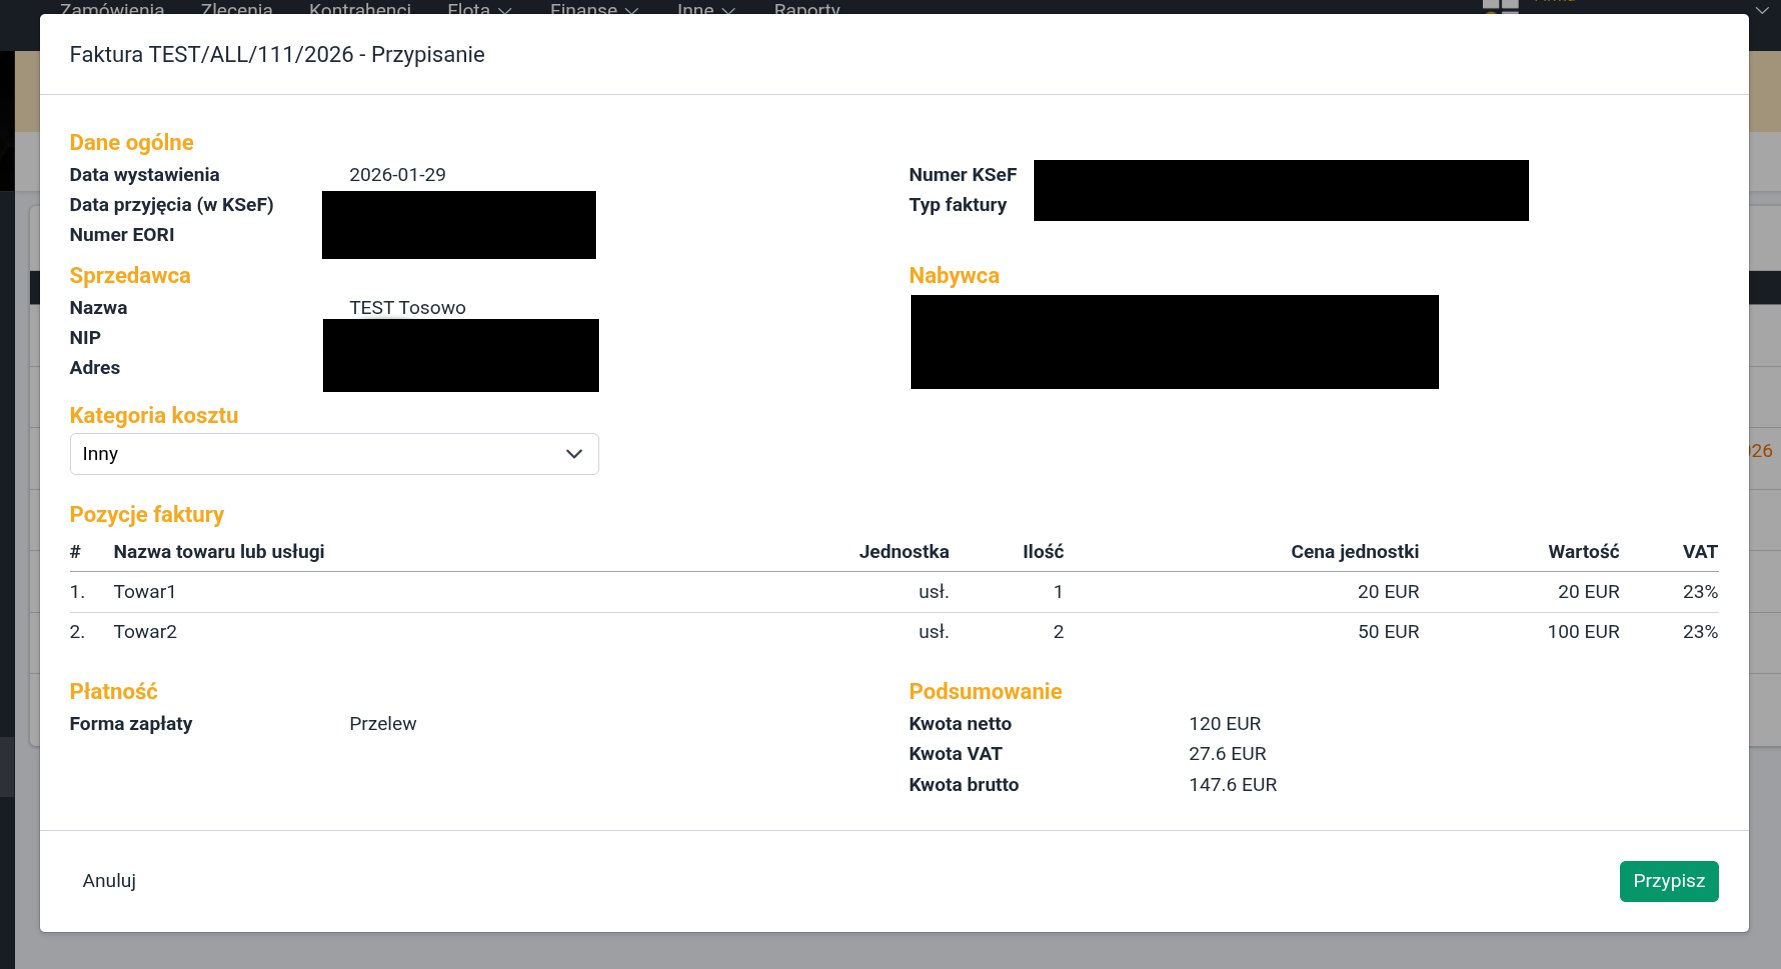Click the Flota menu label

pos(468,10)
